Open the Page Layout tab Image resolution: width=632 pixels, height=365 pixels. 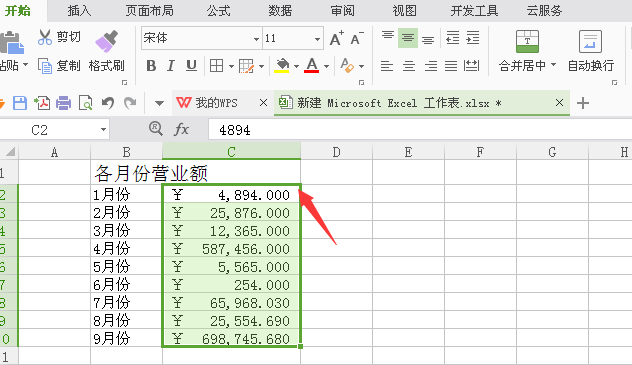pyautogui.click(x=150, y=10)
